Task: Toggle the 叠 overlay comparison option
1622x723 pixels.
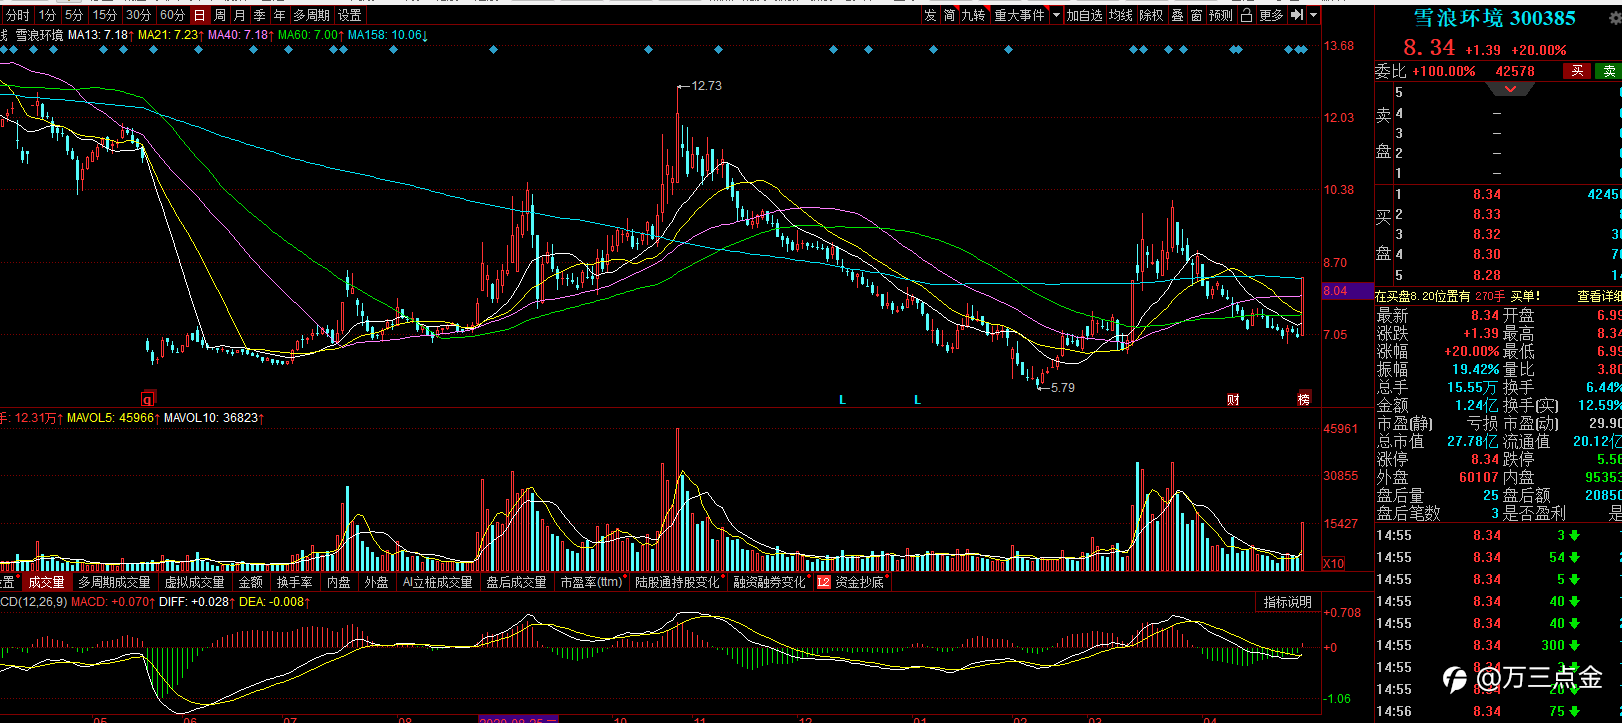Action: (1177, 15)
